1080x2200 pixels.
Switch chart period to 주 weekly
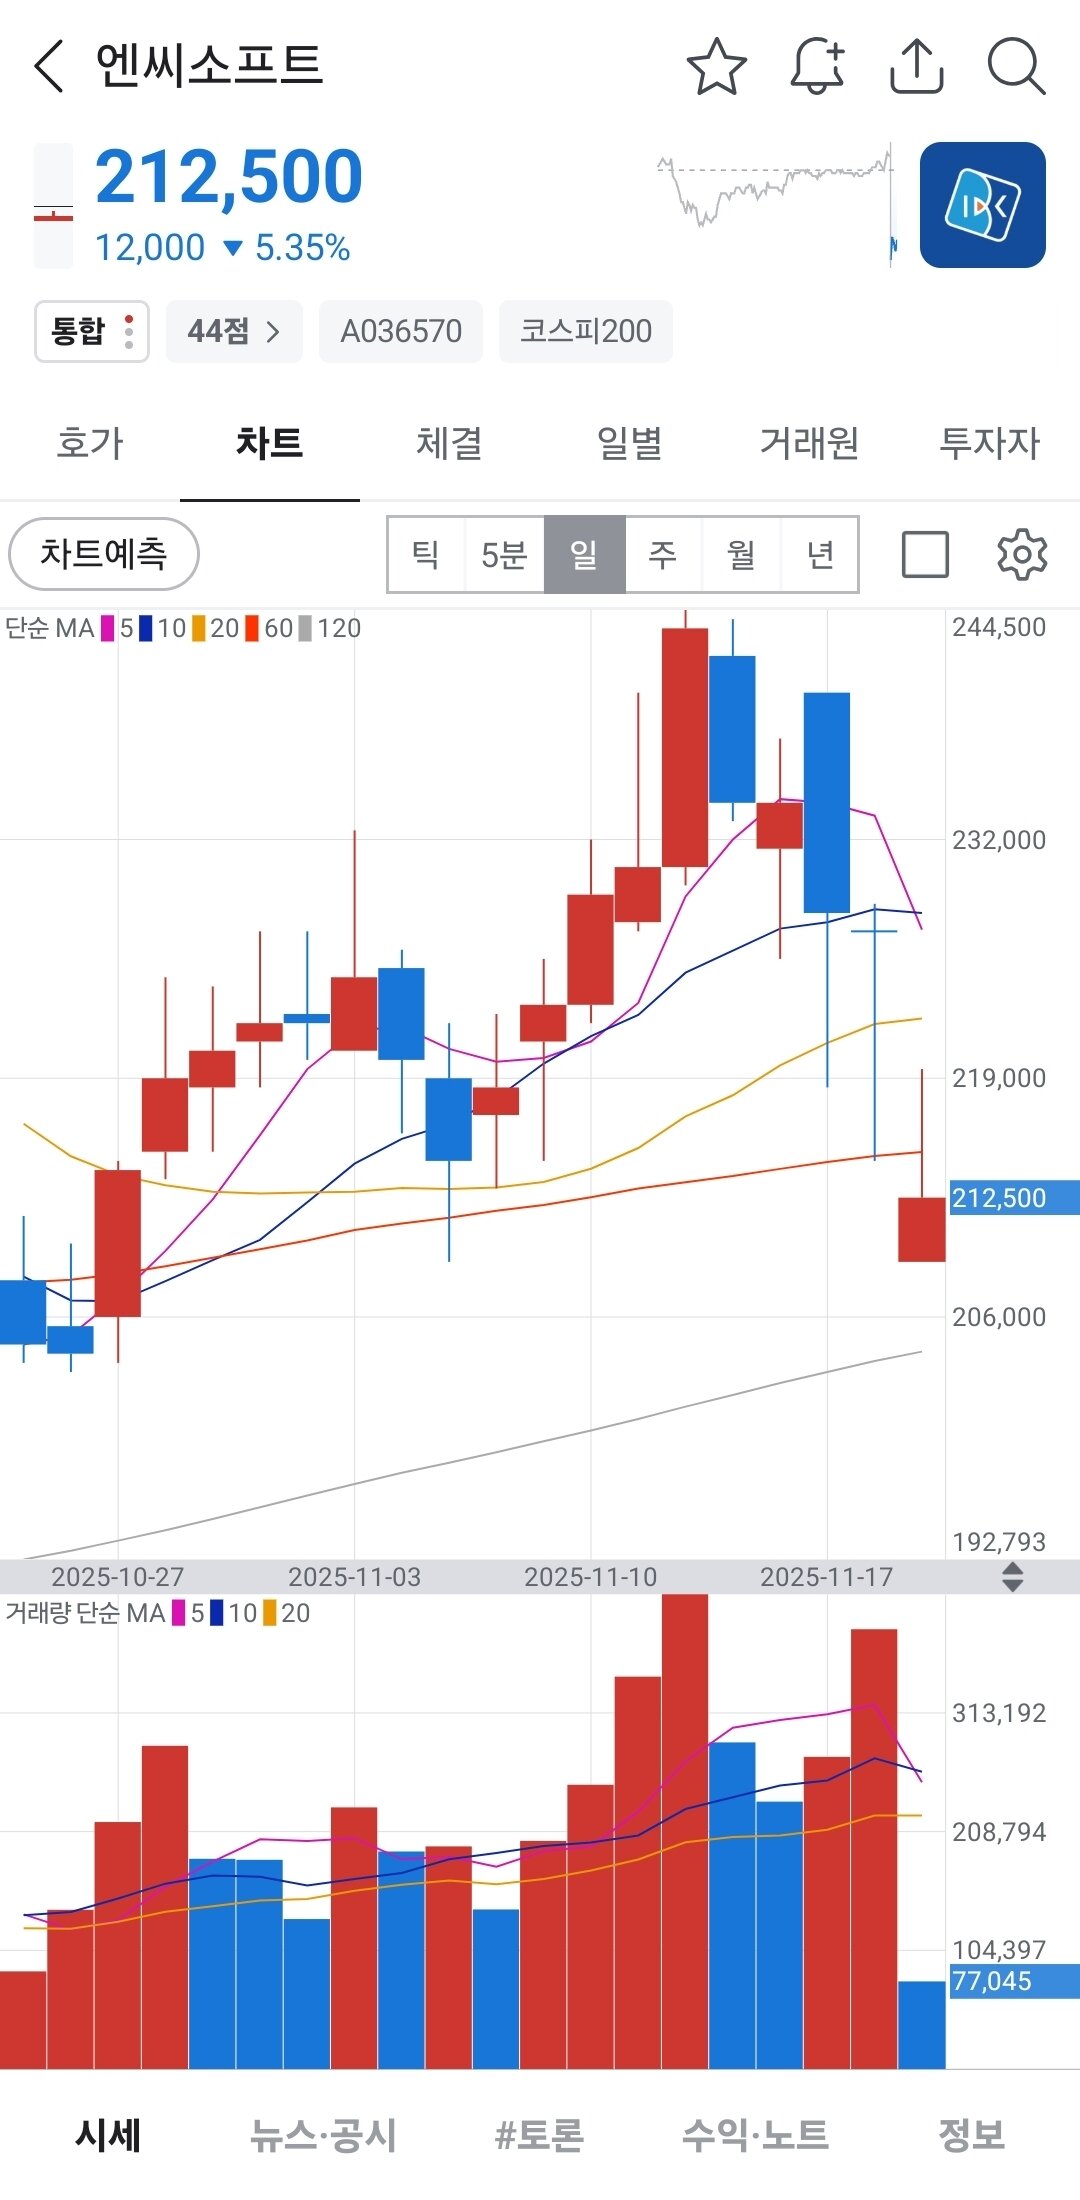(x=663, y=555)
